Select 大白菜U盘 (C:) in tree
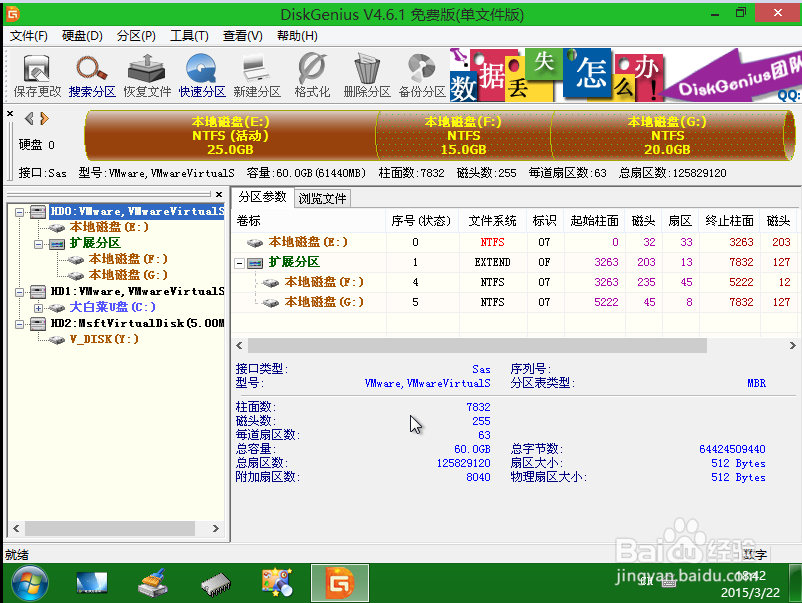Image resolution: width=802 pixels, height=603 pixels. [113, 307]
